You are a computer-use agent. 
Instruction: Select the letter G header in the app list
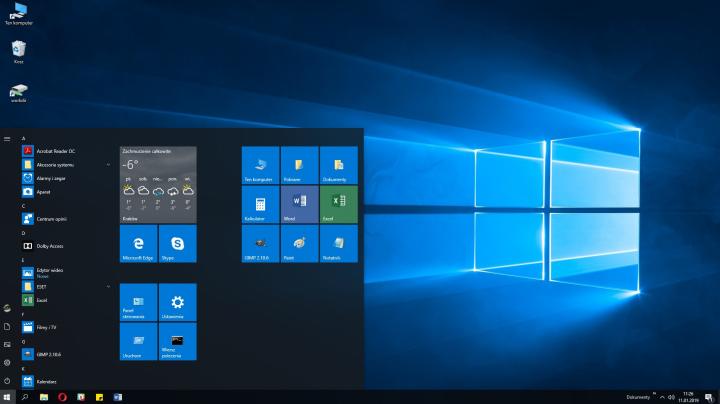tap(23, 342)
